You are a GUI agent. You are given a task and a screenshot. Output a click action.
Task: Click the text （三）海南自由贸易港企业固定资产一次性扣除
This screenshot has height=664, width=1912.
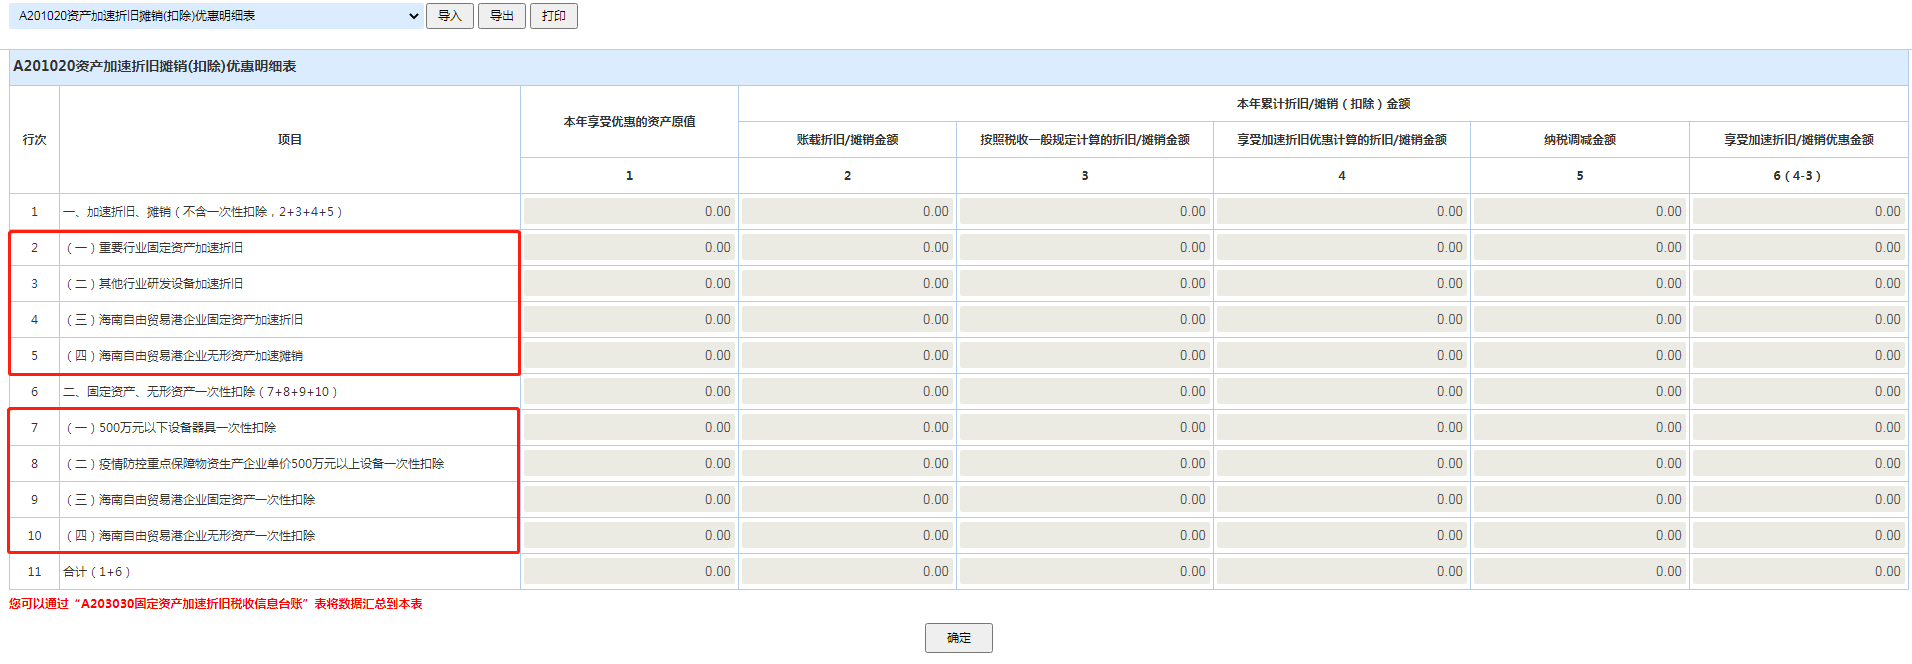(x=190, y=500)
